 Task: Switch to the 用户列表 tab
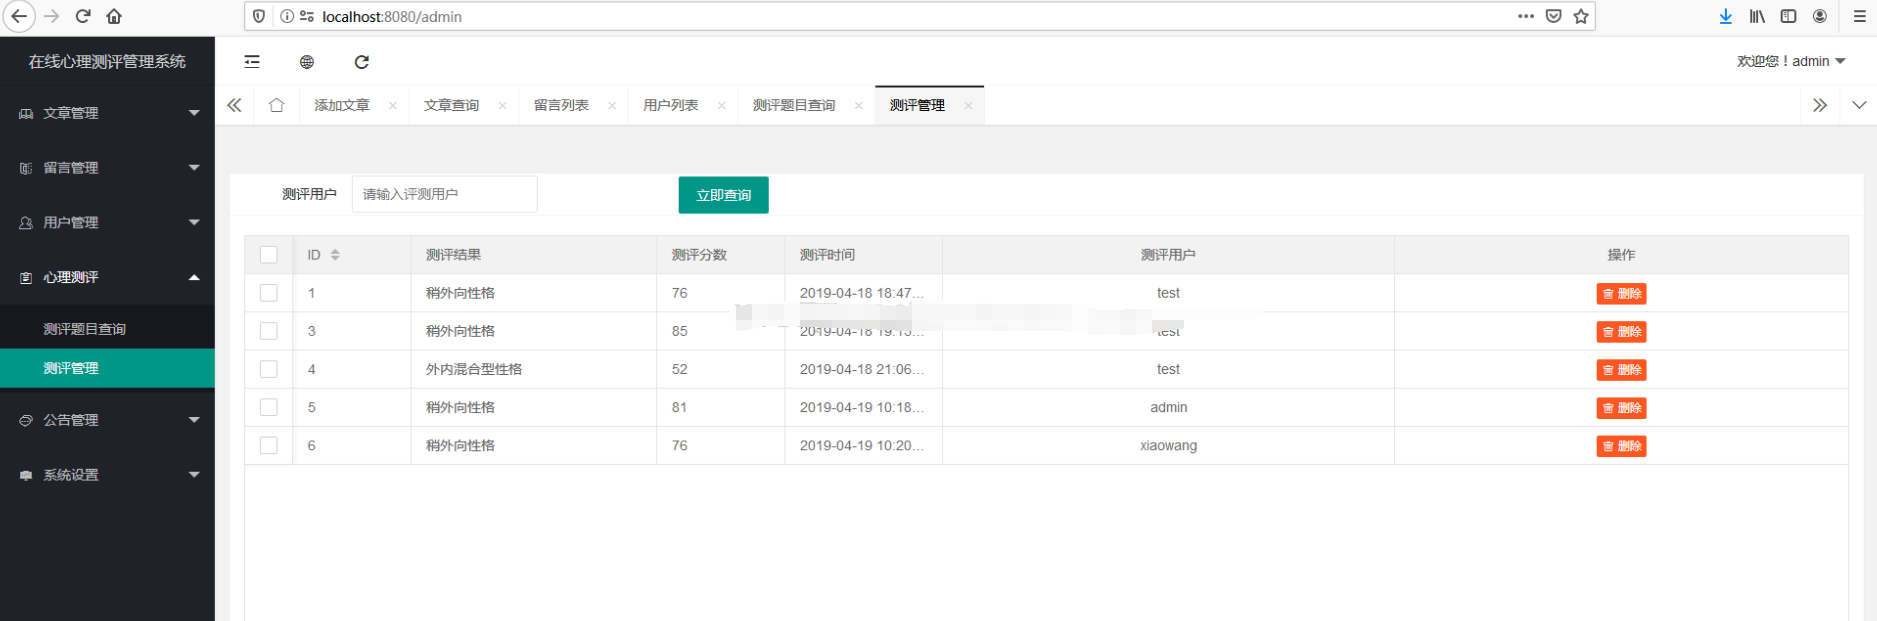(671, 105)
